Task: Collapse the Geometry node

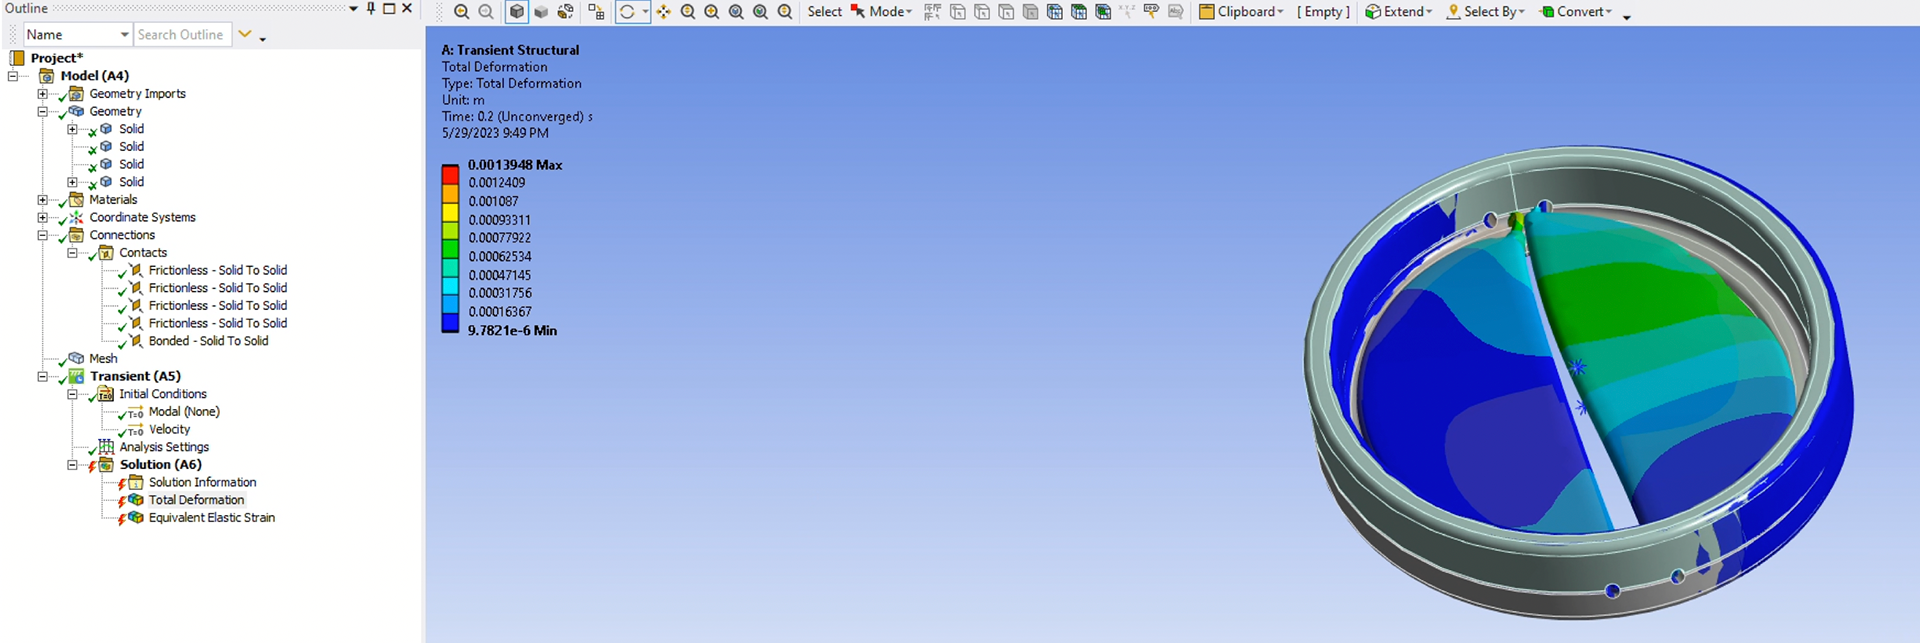Action: 43,112
